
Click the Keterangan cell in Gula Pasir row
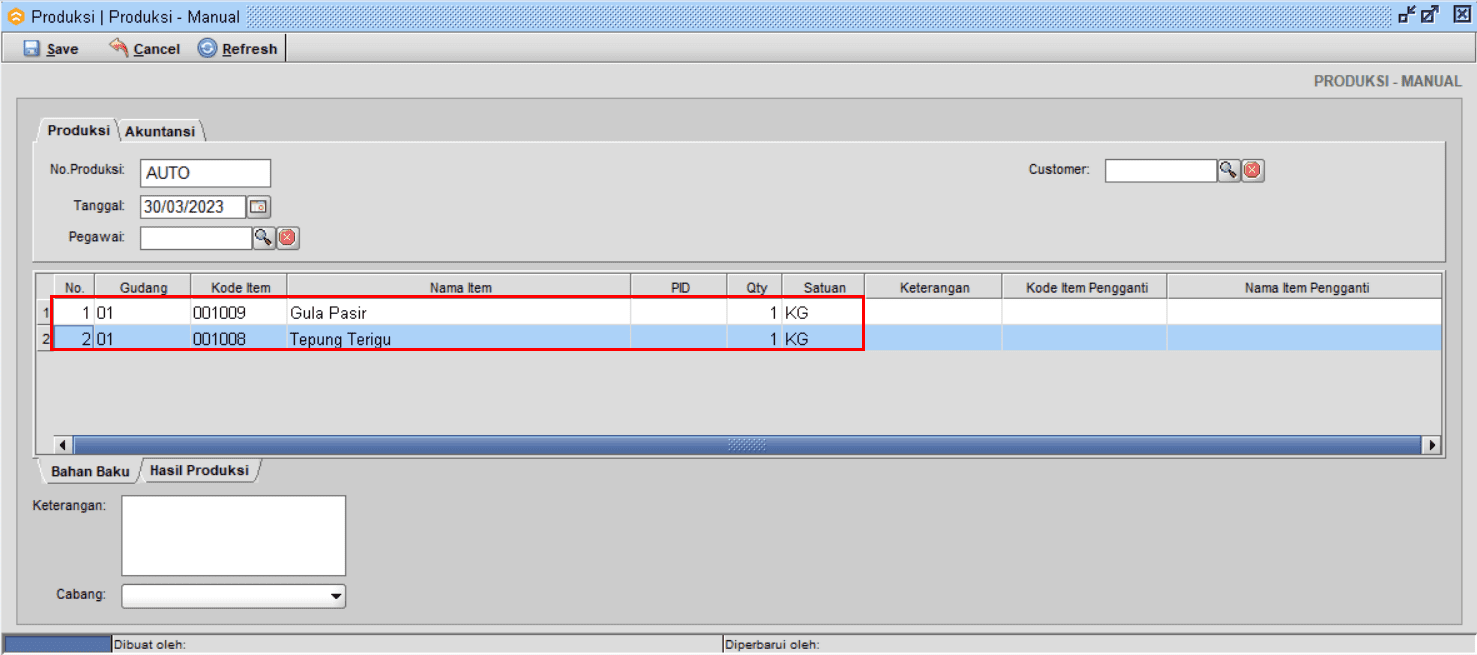935,312
